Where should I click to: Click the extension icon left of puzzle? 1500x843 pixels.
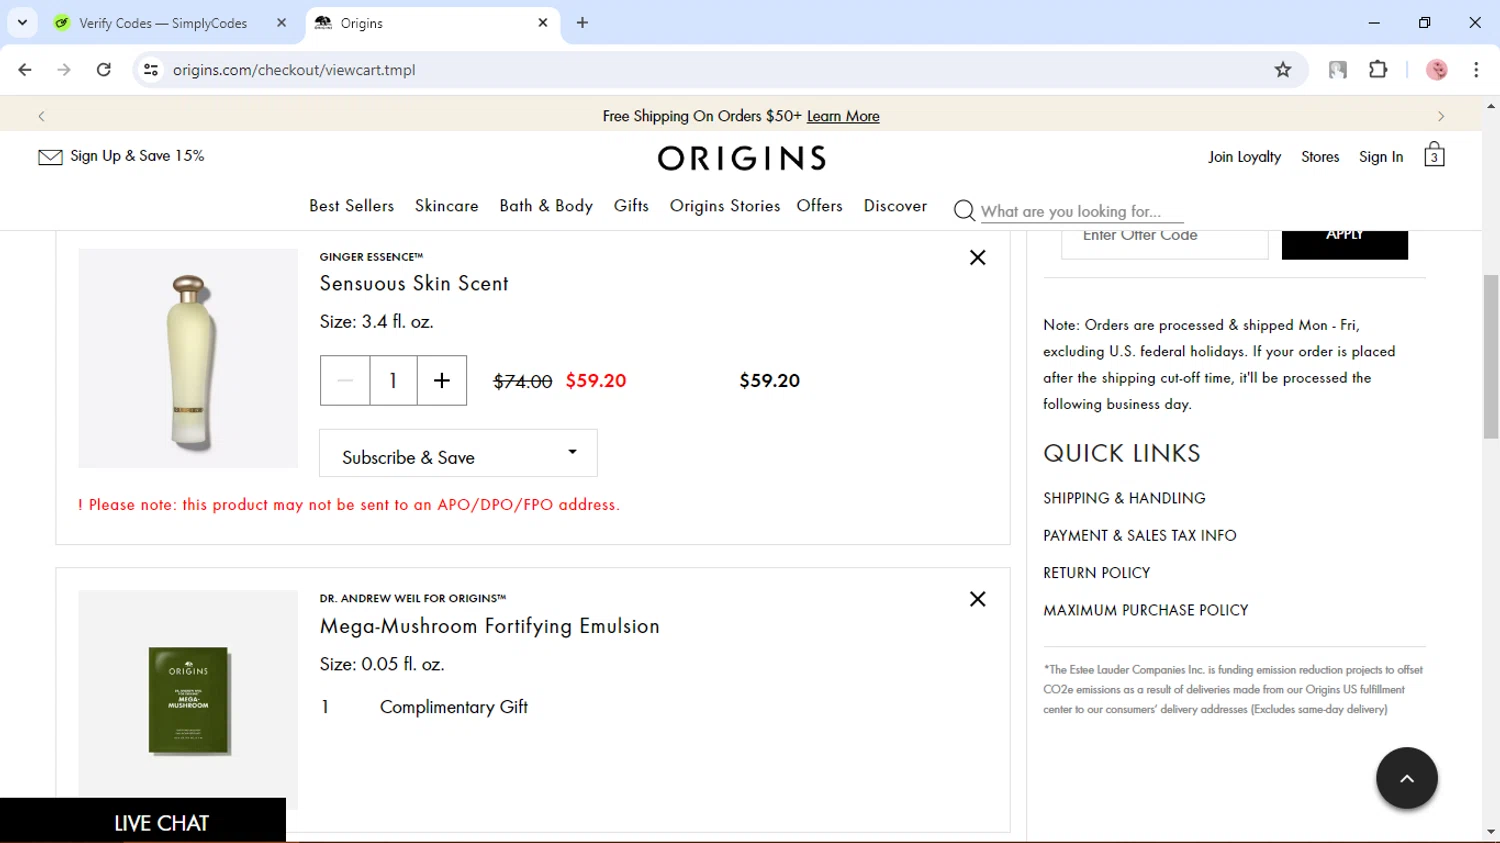1337,69
